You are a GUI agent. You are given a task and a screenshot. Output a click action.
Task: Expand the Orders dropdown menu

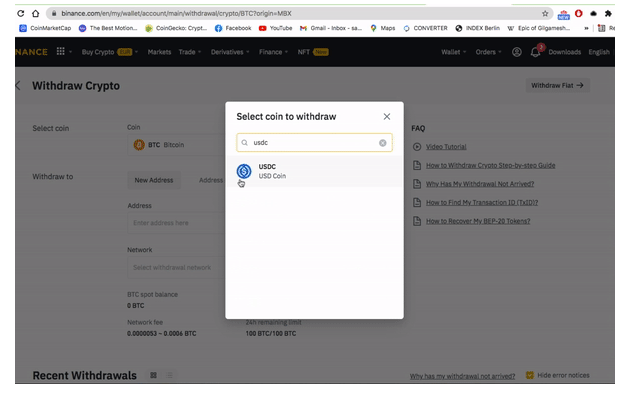click(x=488, y=52)
